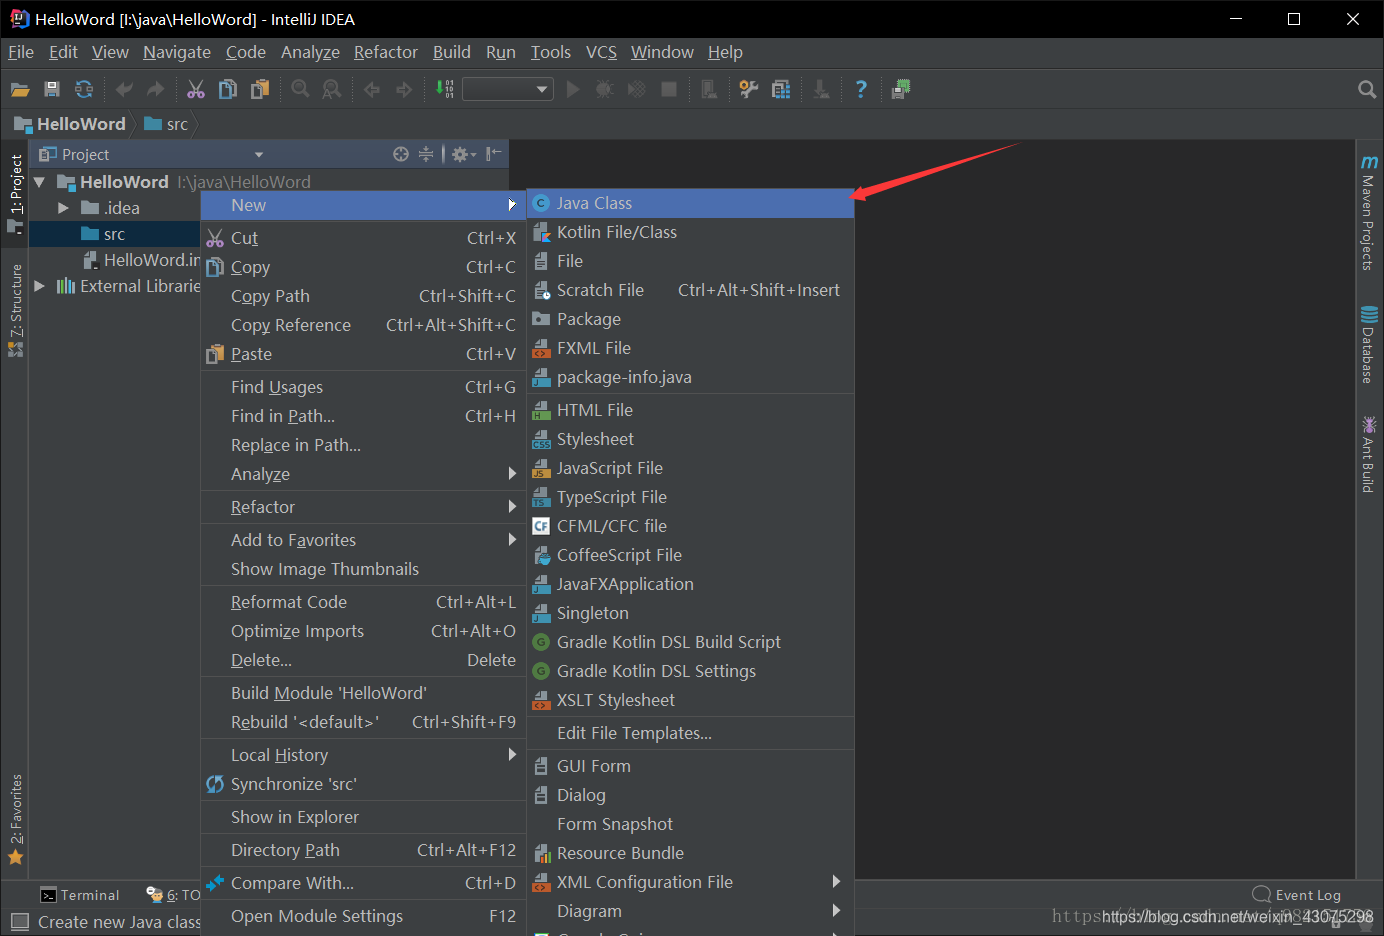
Task: Collapse the HelloWord project tree node
Action: (40, 182)
